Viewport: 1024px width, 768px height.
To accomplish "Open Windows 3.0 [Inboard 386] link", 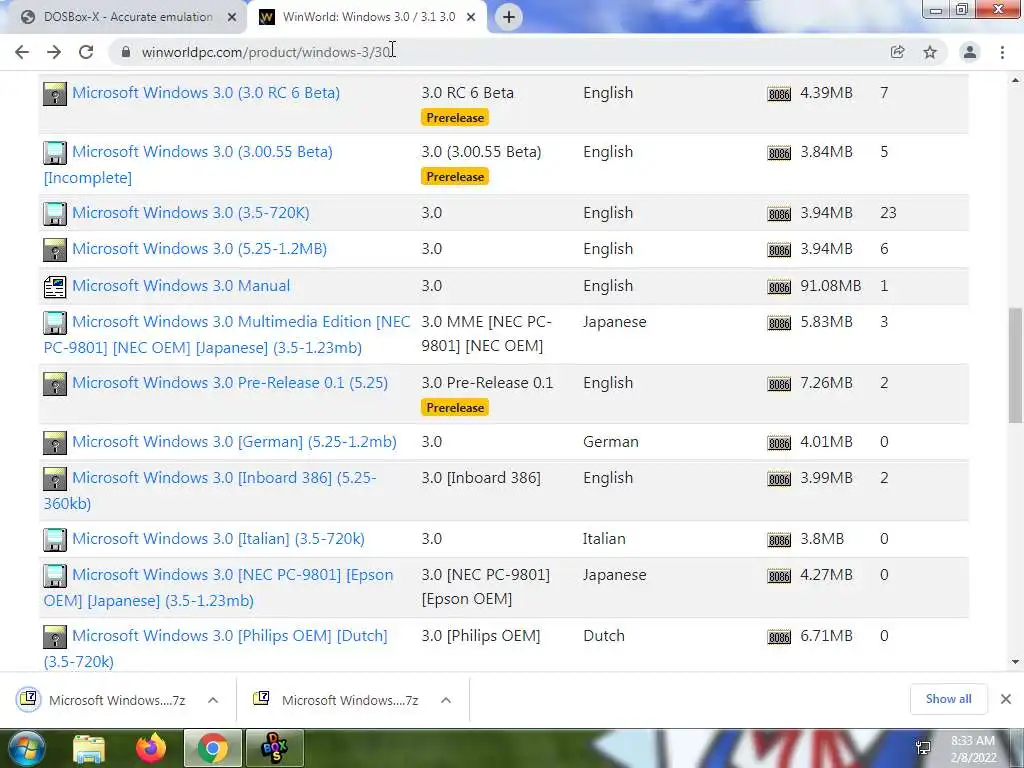I will tap(210, 490).
